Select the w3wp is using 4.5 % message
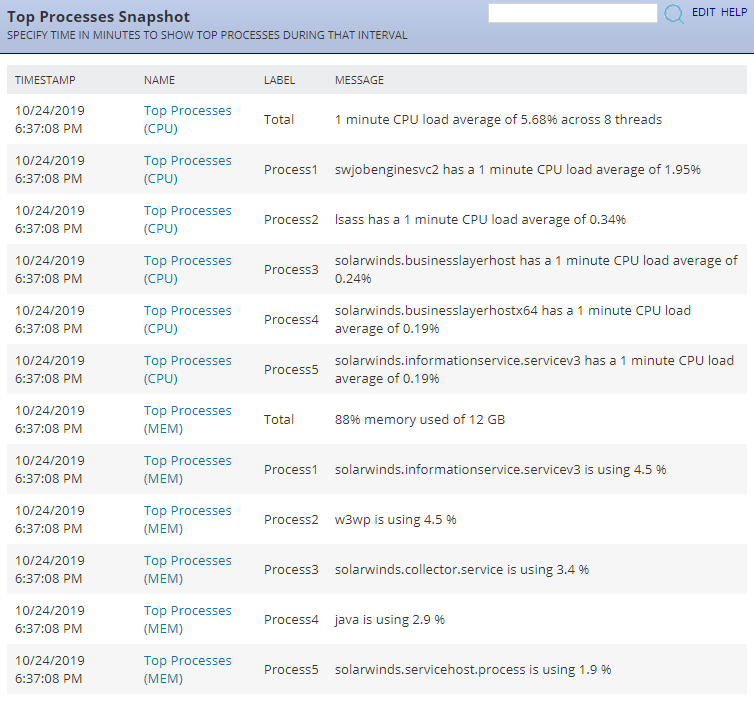The height and width of the screenshot is (702, 754). 395,519
